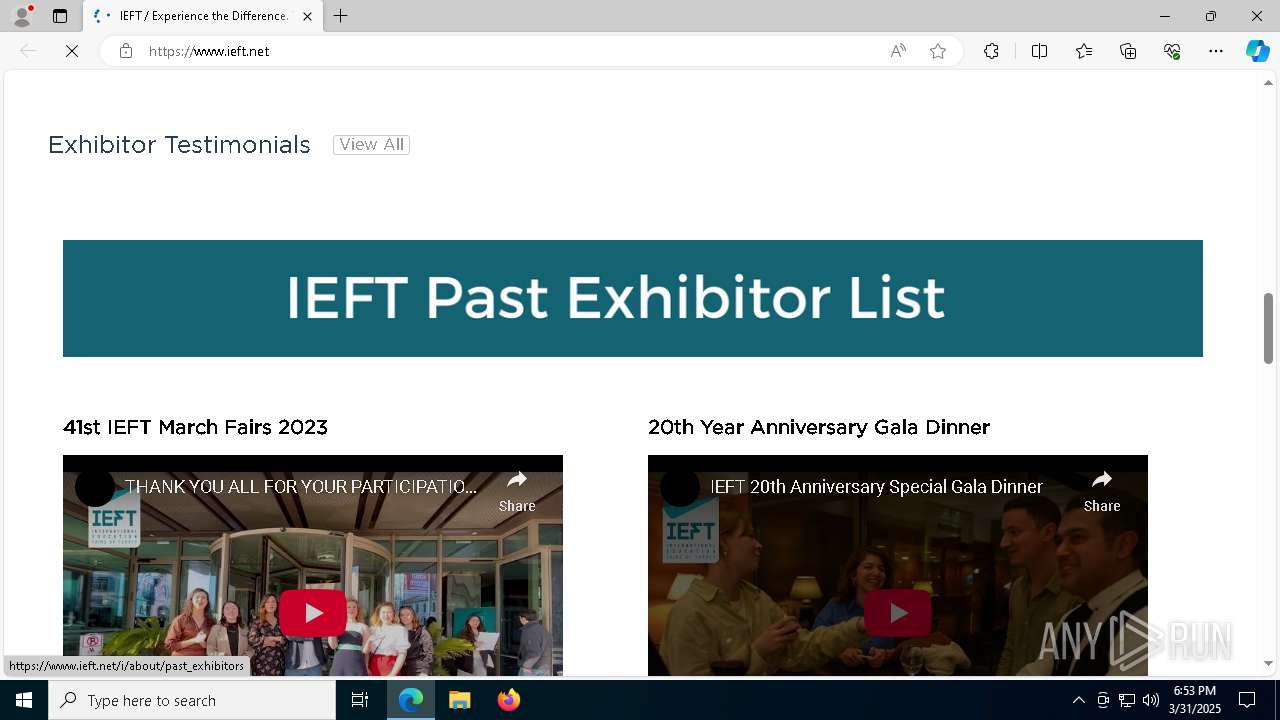Screen dimensions: 1280x720
Task: Toggle split screen view icon
Action: [x=1039, y=51]
